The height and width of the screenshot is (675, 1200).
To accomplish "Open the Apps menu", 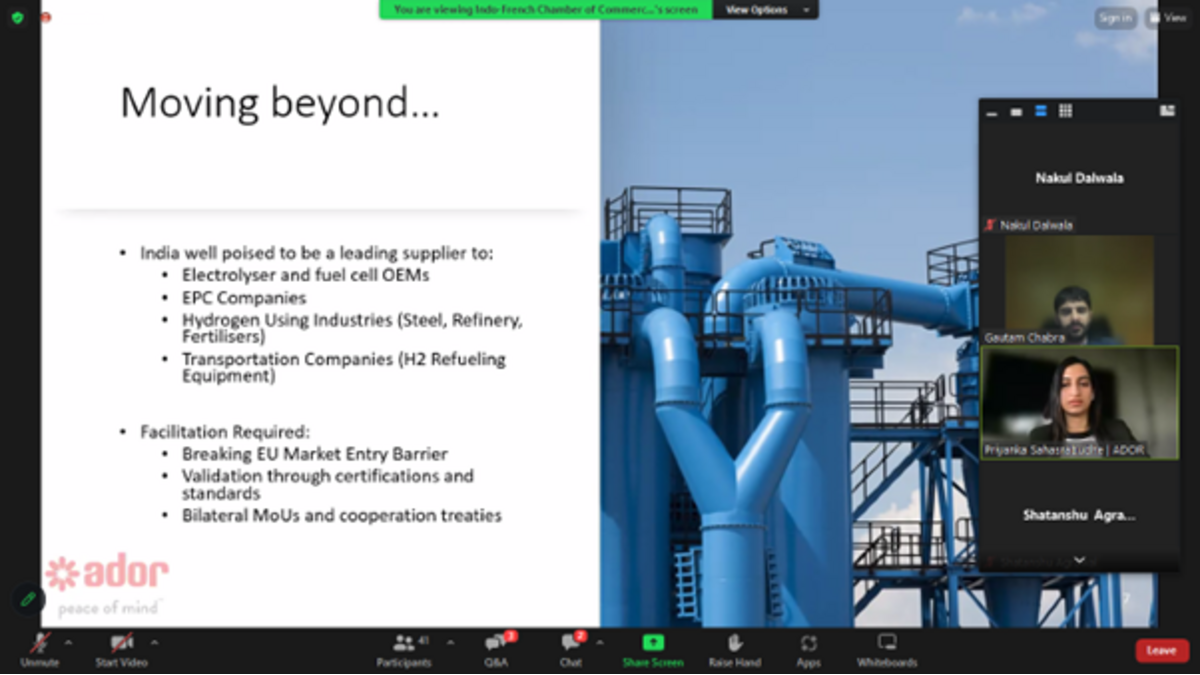I will [808, 644].
